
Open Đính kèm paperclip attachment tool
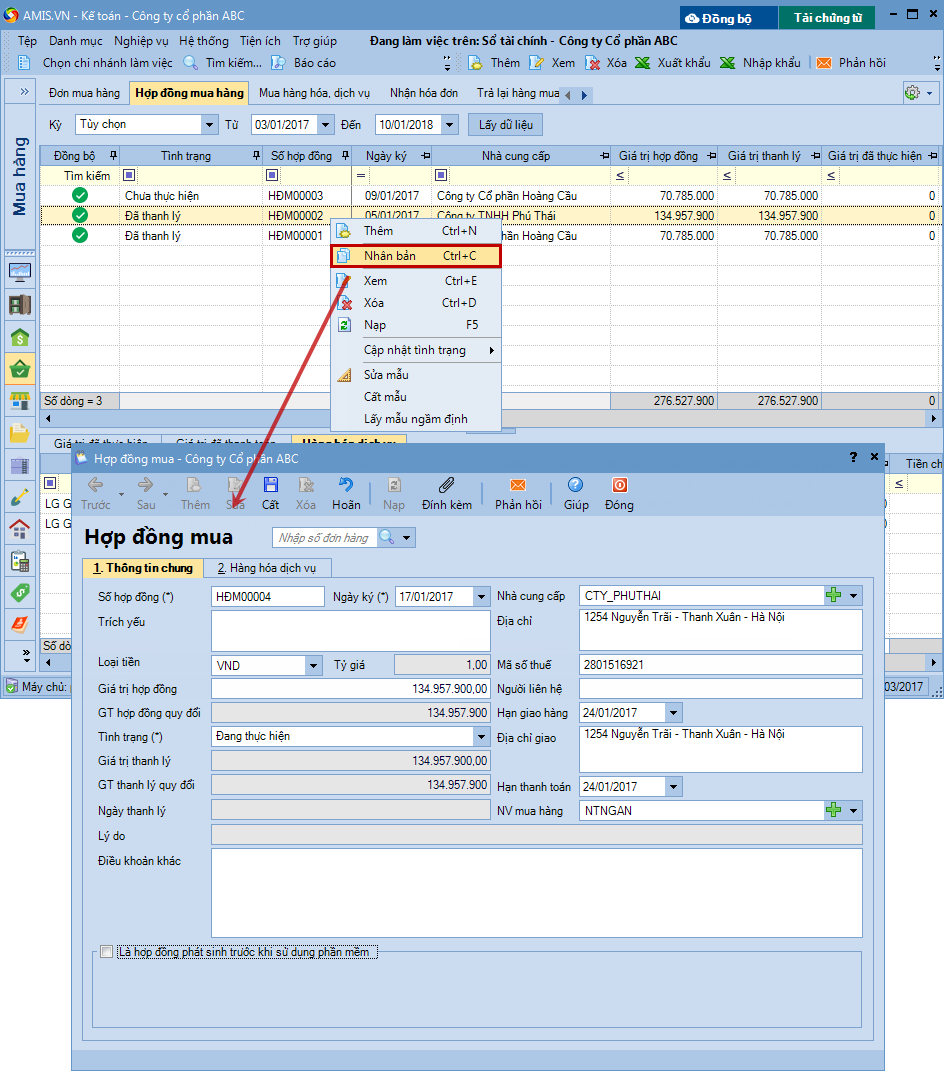click(x=446, y=485)
